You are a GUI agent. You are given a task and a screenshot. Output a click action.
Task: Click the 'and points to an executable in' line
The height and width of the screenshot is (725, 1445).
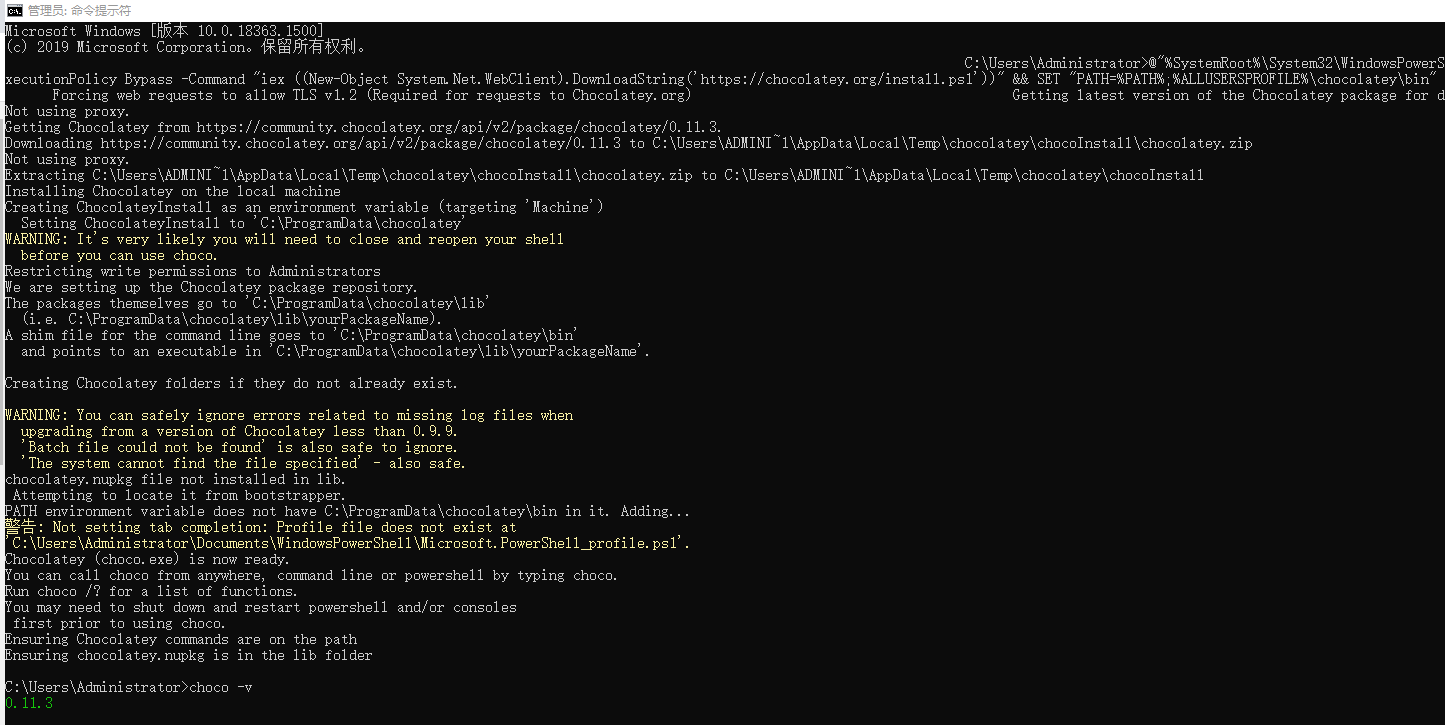pyautogui.click(x=335, y=351)
